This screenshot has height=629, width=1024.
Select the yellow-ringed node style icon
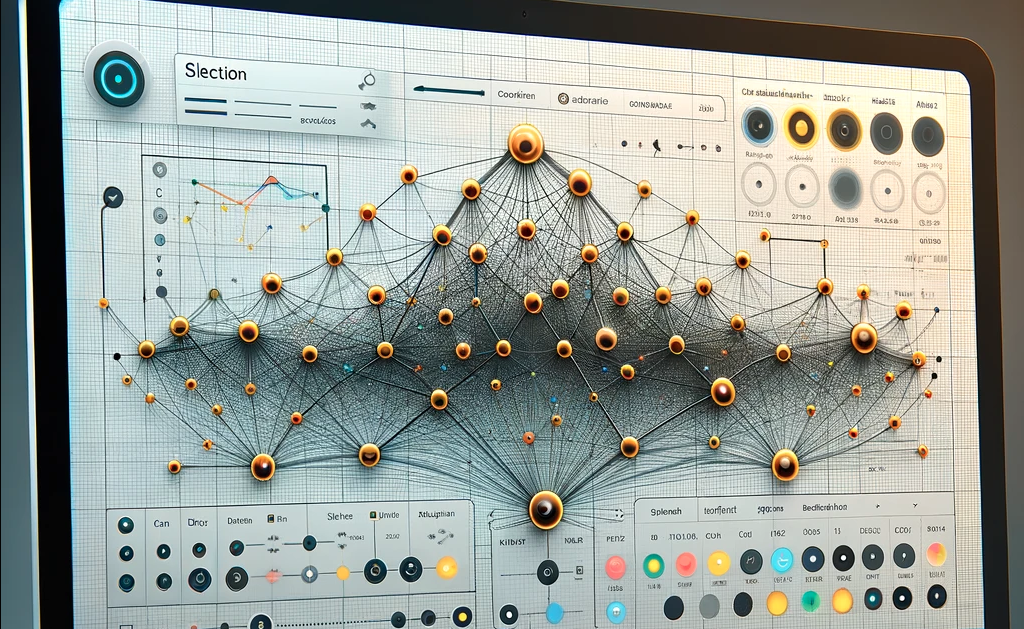click(x=801, y=129)
